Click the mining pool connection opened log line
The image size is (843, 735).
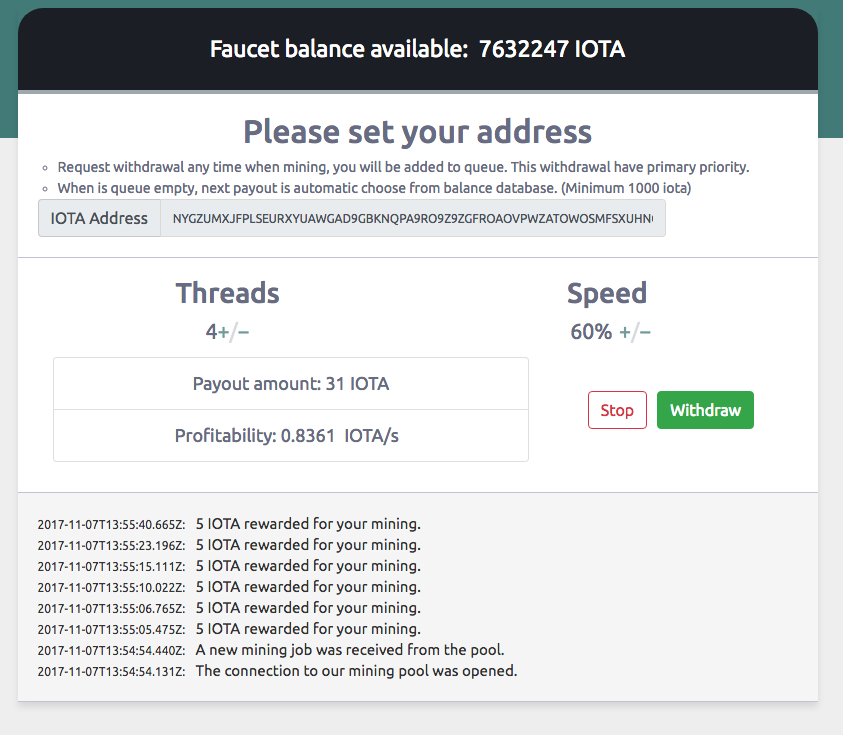[x=277, y=670]
